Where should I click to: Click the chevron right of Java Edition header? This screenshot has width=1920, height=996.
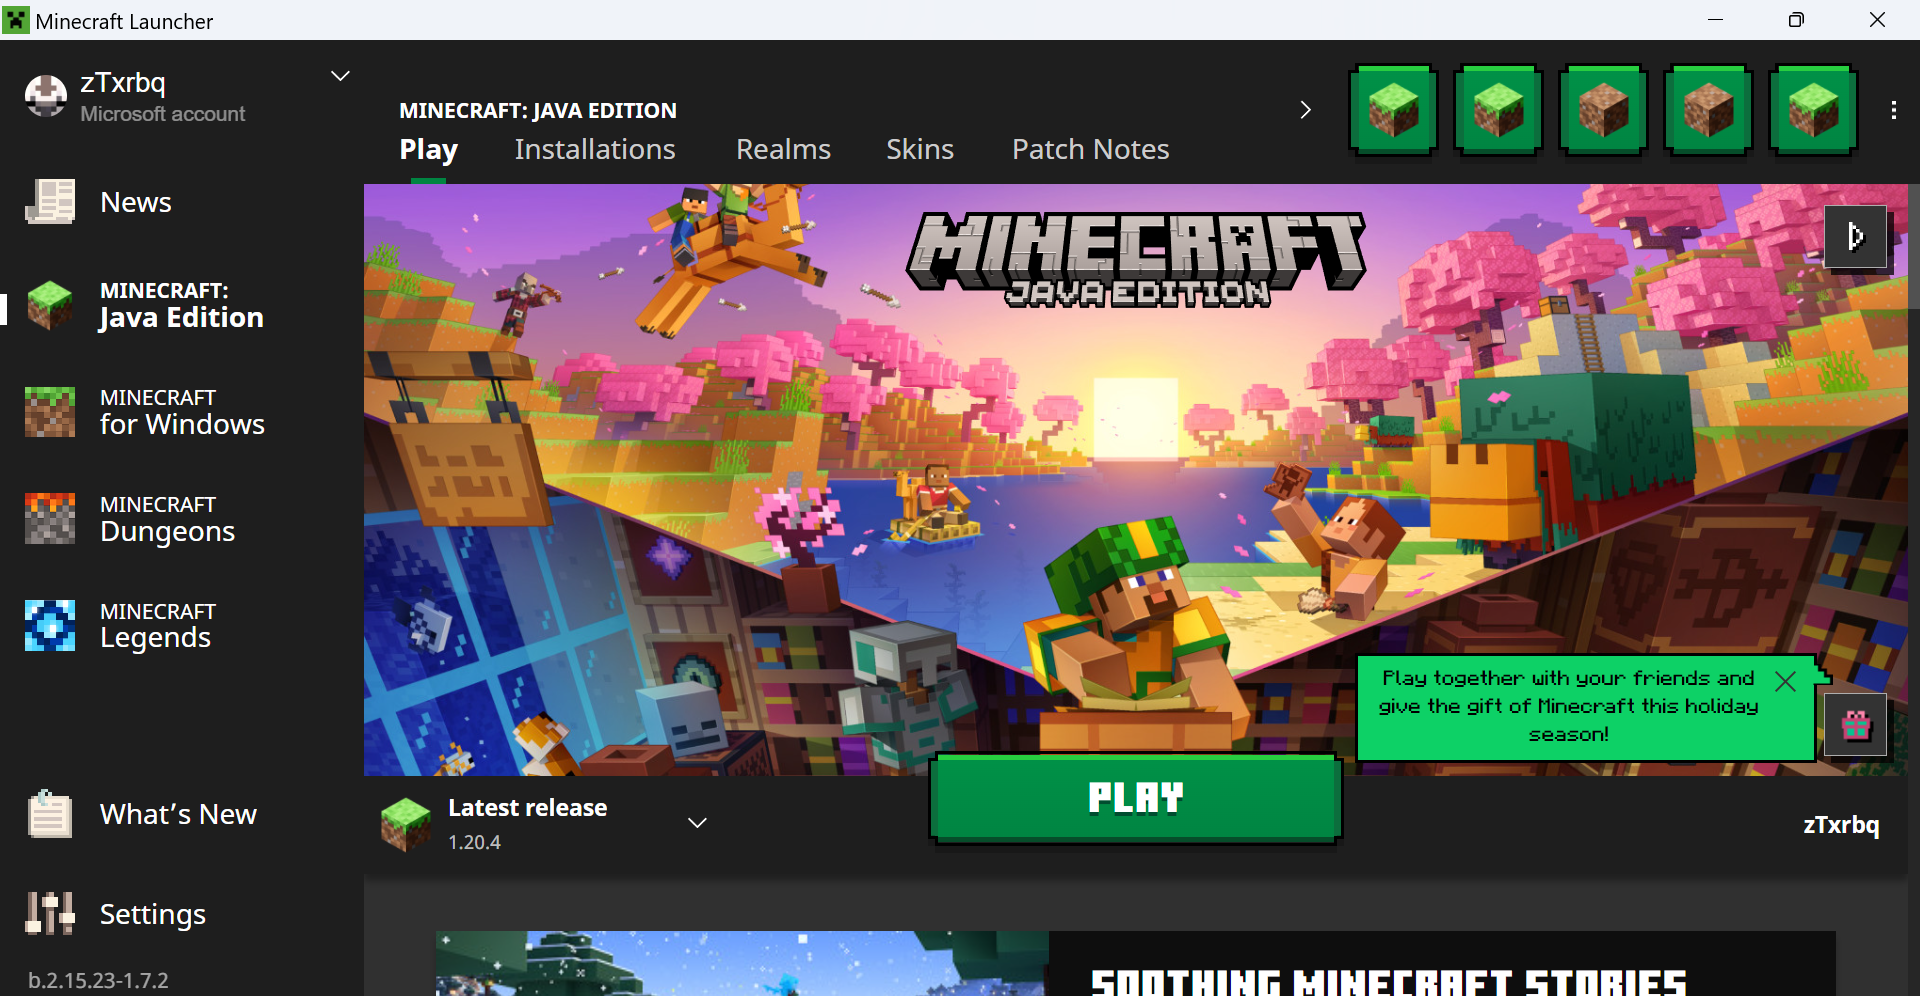(1305, 110)
